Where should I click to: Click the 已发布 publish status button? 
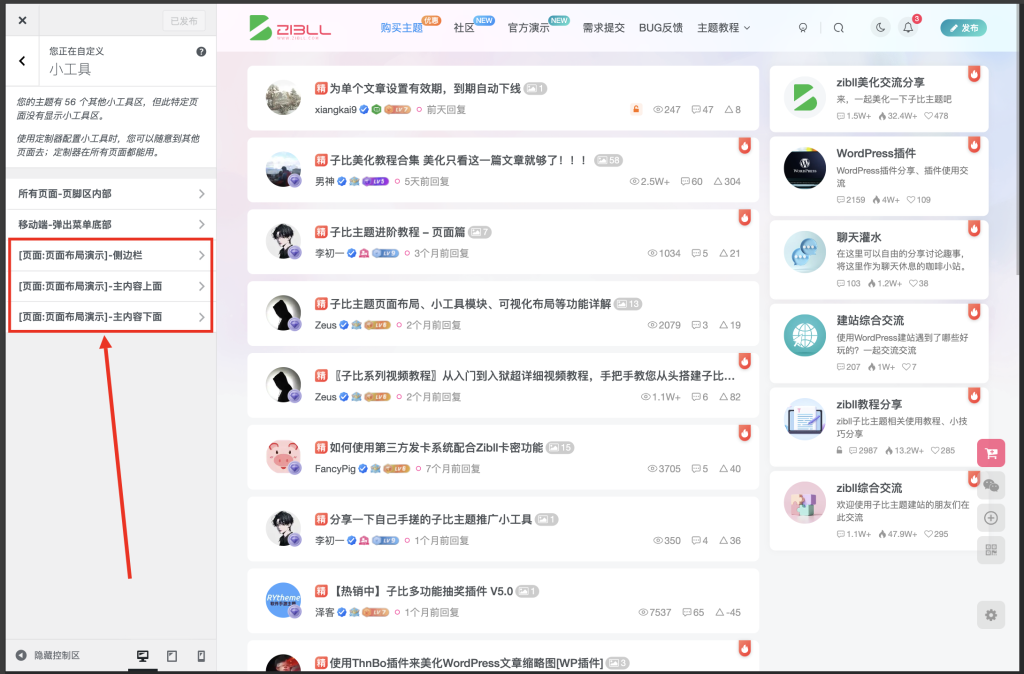point(184,21)
